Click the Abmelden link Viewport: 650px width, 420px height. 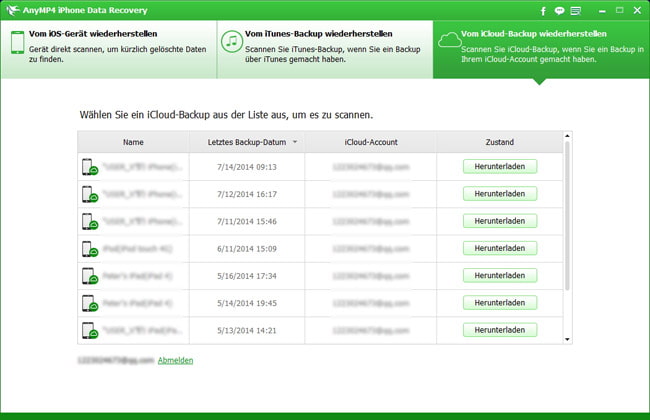175,360
